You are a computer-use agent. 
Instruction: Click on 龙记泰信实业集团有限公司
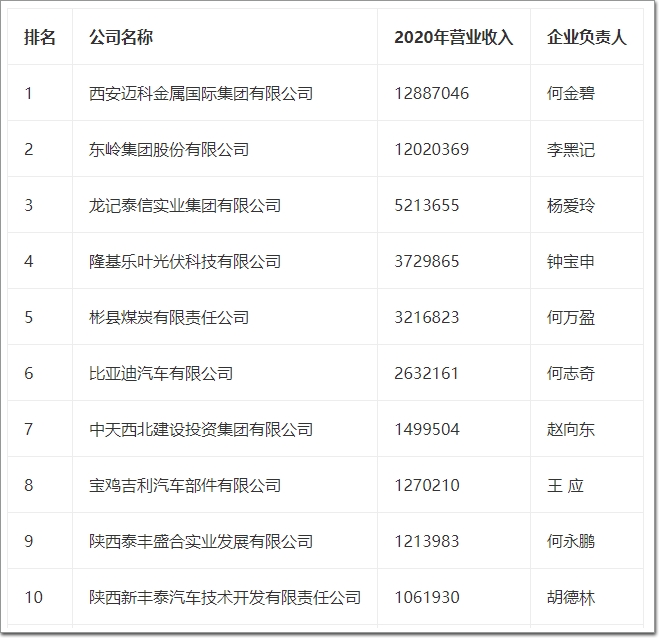click(x=185, y=205)
